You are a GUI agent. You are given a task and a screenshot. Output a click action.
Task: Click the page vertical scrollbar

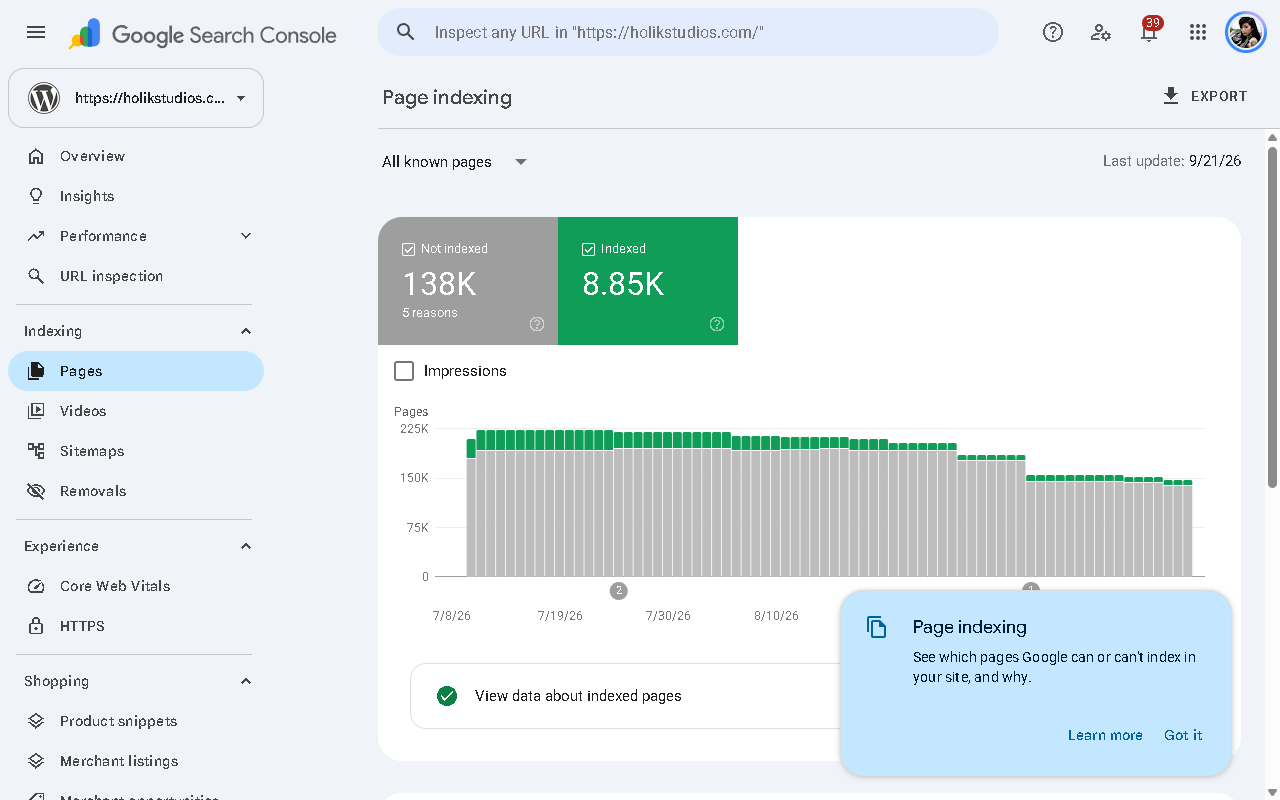[x=1273, y=317]
